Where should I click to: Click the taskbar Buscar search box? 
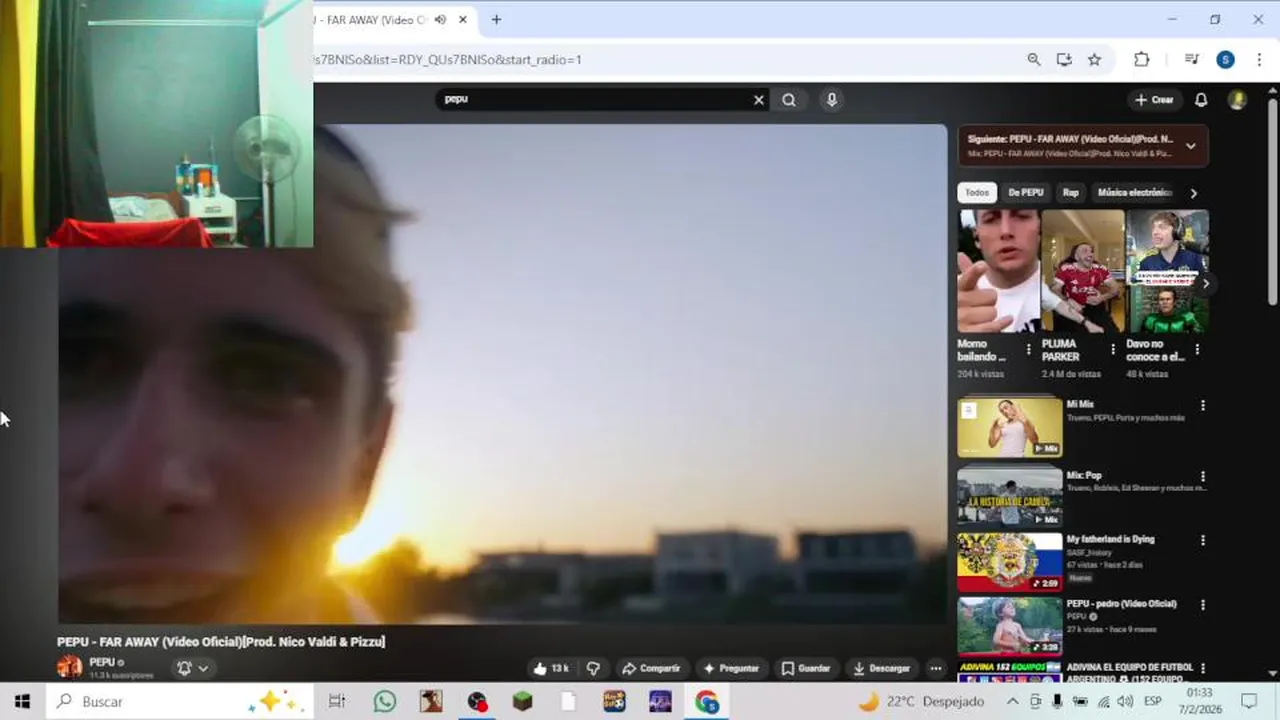pos(180,702)
